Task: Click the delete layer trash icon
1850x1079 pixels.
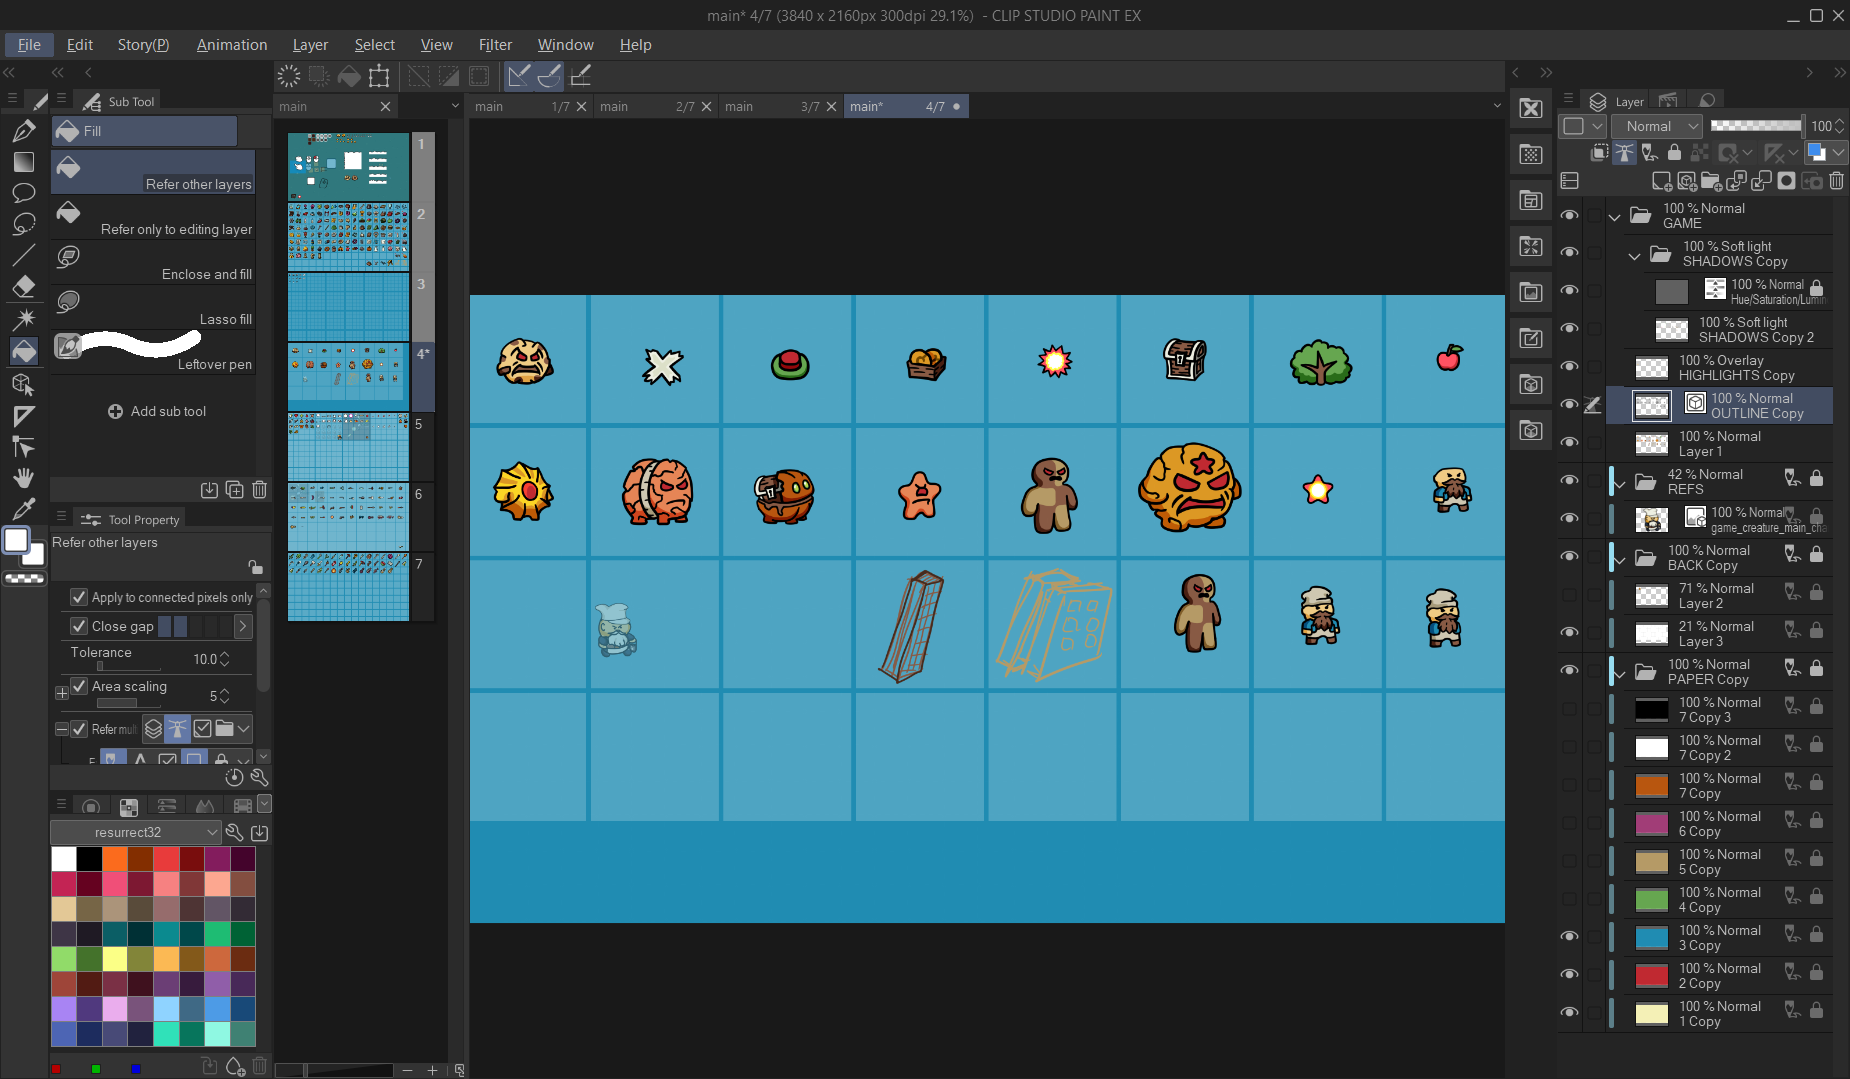Action: [x=1837, y=181]
